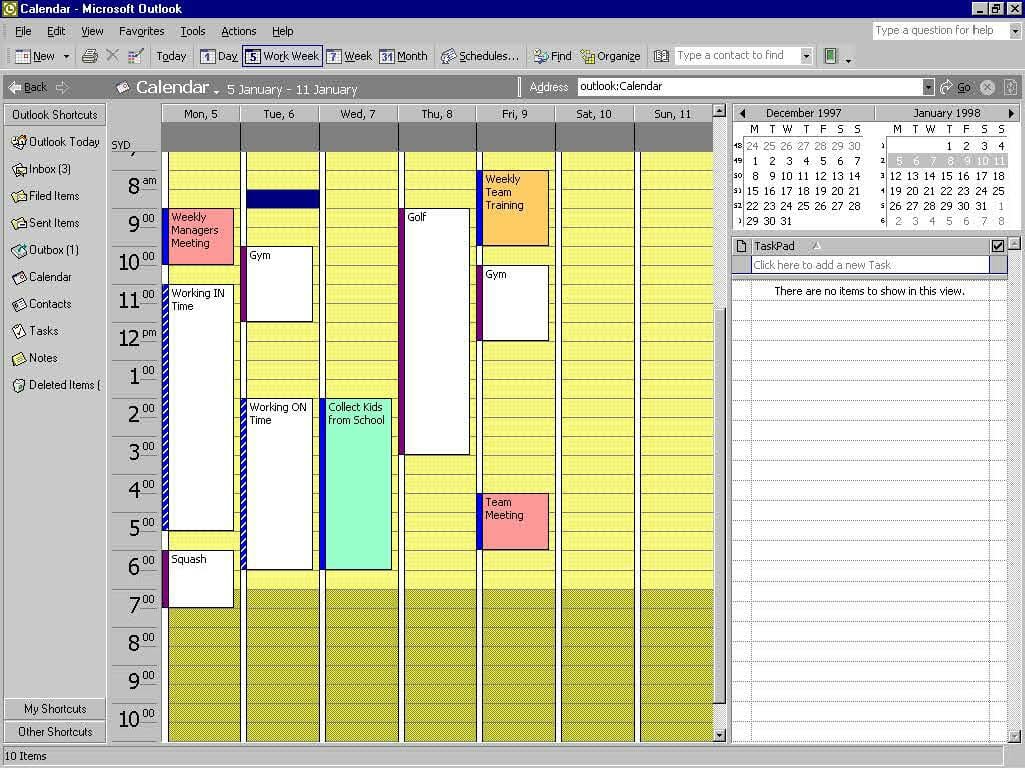Click the New item toolbar button
1025x770 pixels.
click(35, 56)
